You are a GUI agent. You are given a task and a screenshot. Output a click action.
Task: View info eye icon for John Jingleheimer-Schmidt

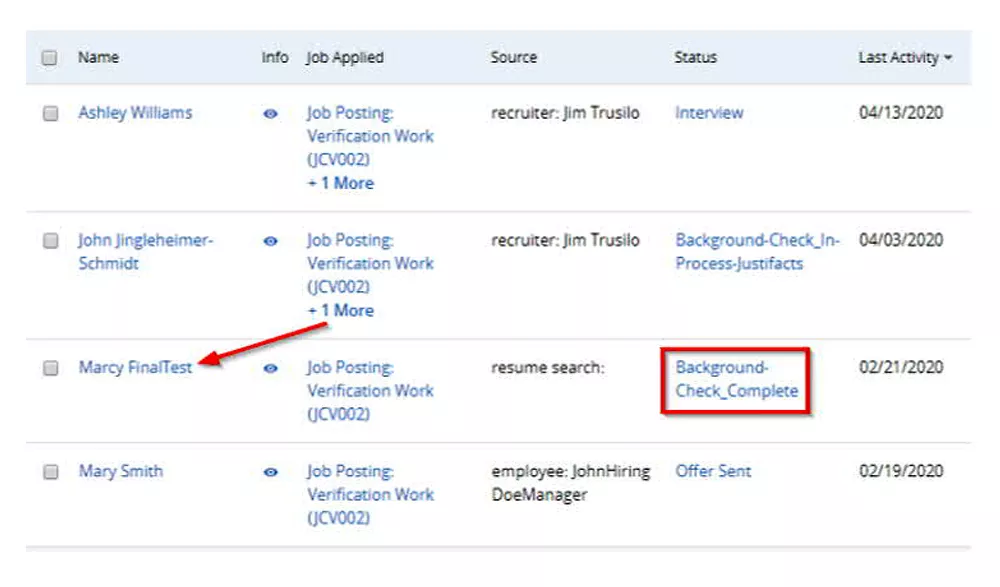tap(270, 241)
